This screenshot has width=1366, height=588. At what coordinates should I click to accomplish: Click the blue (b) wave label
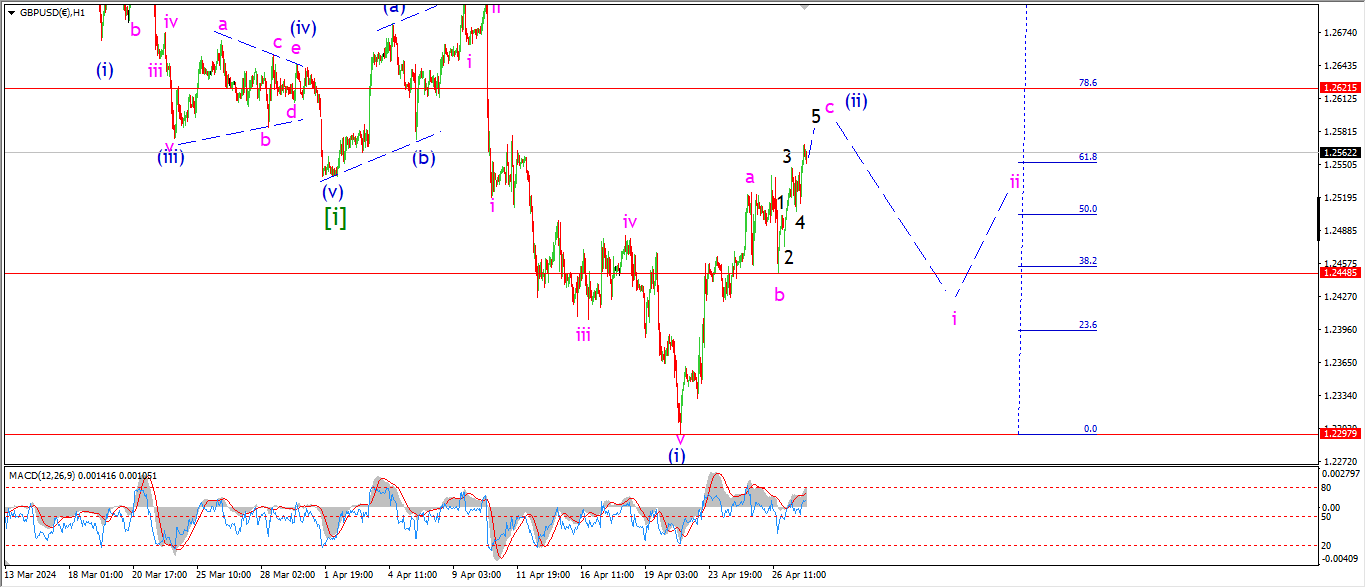pos(424,157)
